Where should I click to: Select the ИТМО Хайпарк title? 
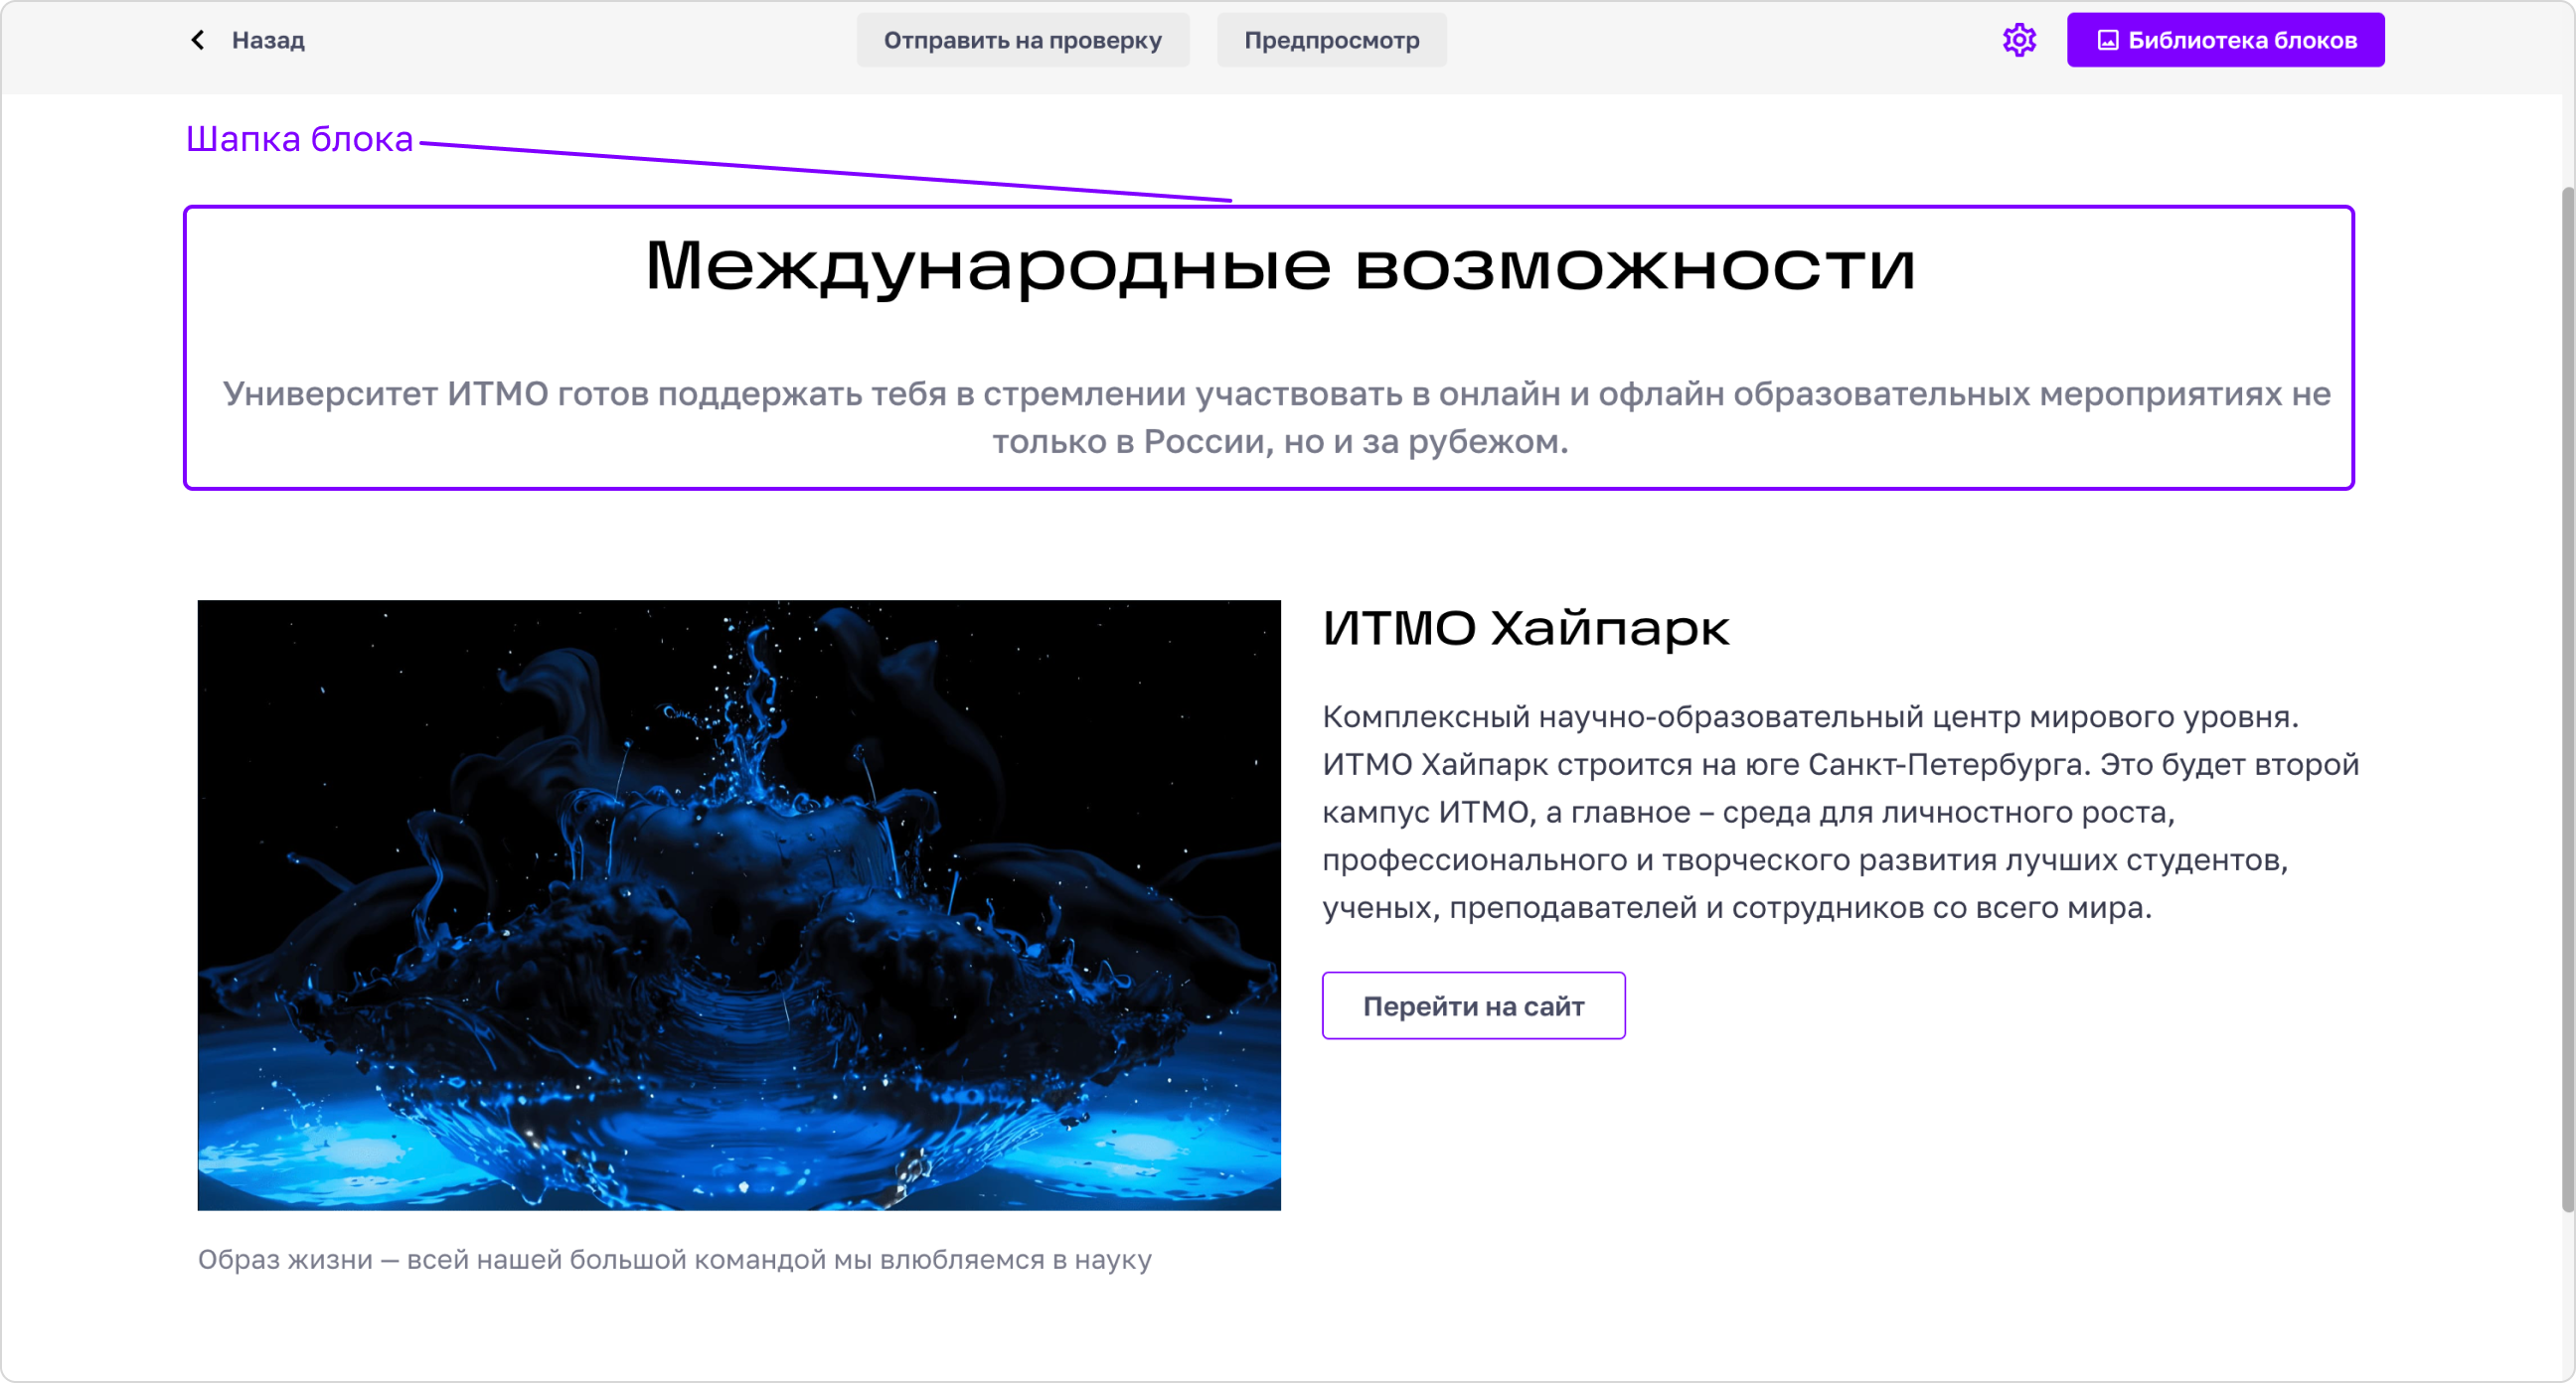tap(1525, 628)
